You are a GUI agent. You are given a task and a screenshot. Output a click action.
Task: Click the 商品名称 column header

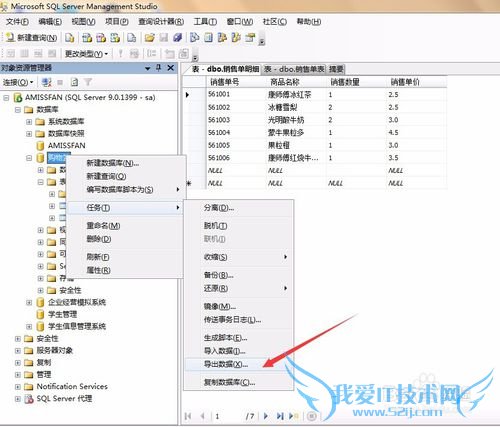pos(296,82)
